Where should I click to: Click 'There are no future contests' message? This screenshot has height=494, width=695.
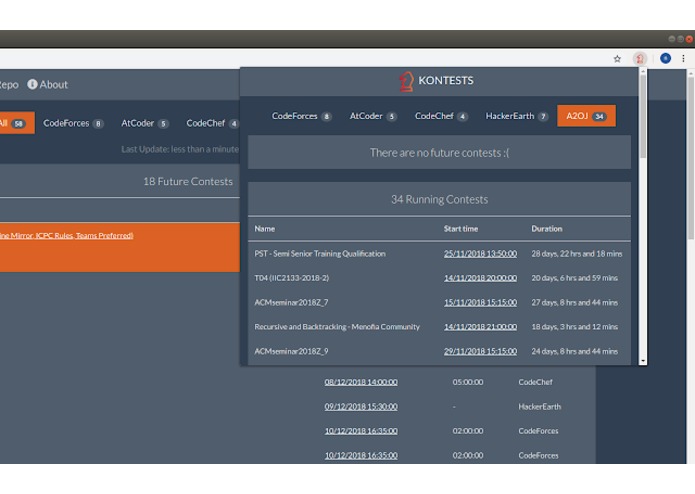tap(439, 153)
